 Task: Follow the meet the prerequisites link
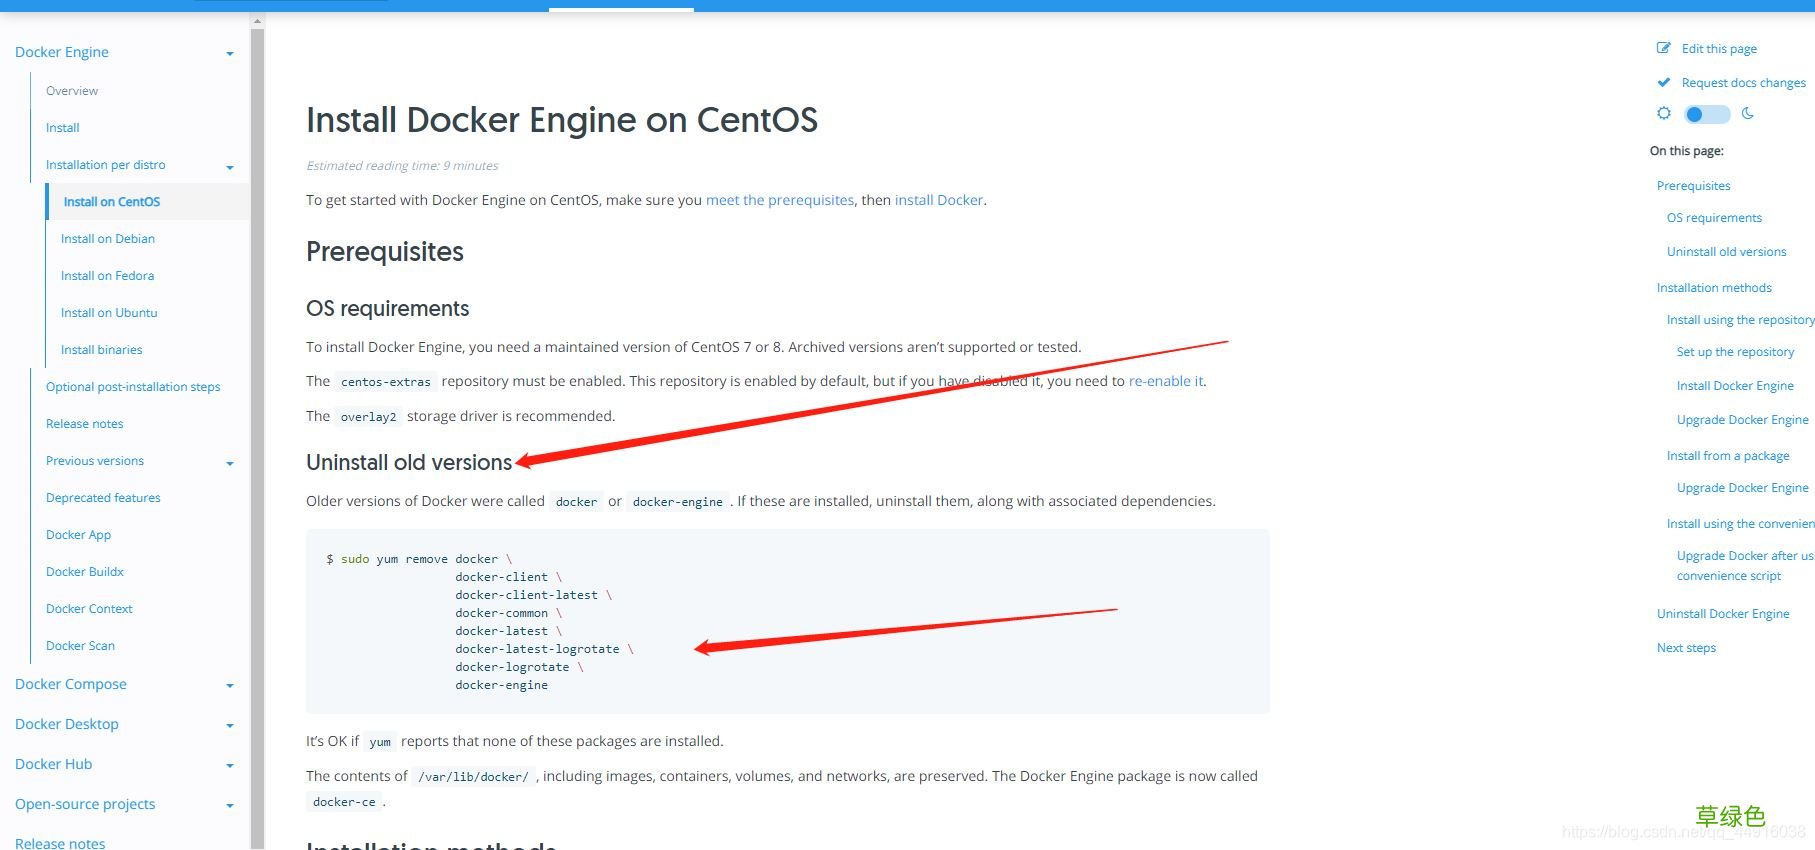click(780, 200)
